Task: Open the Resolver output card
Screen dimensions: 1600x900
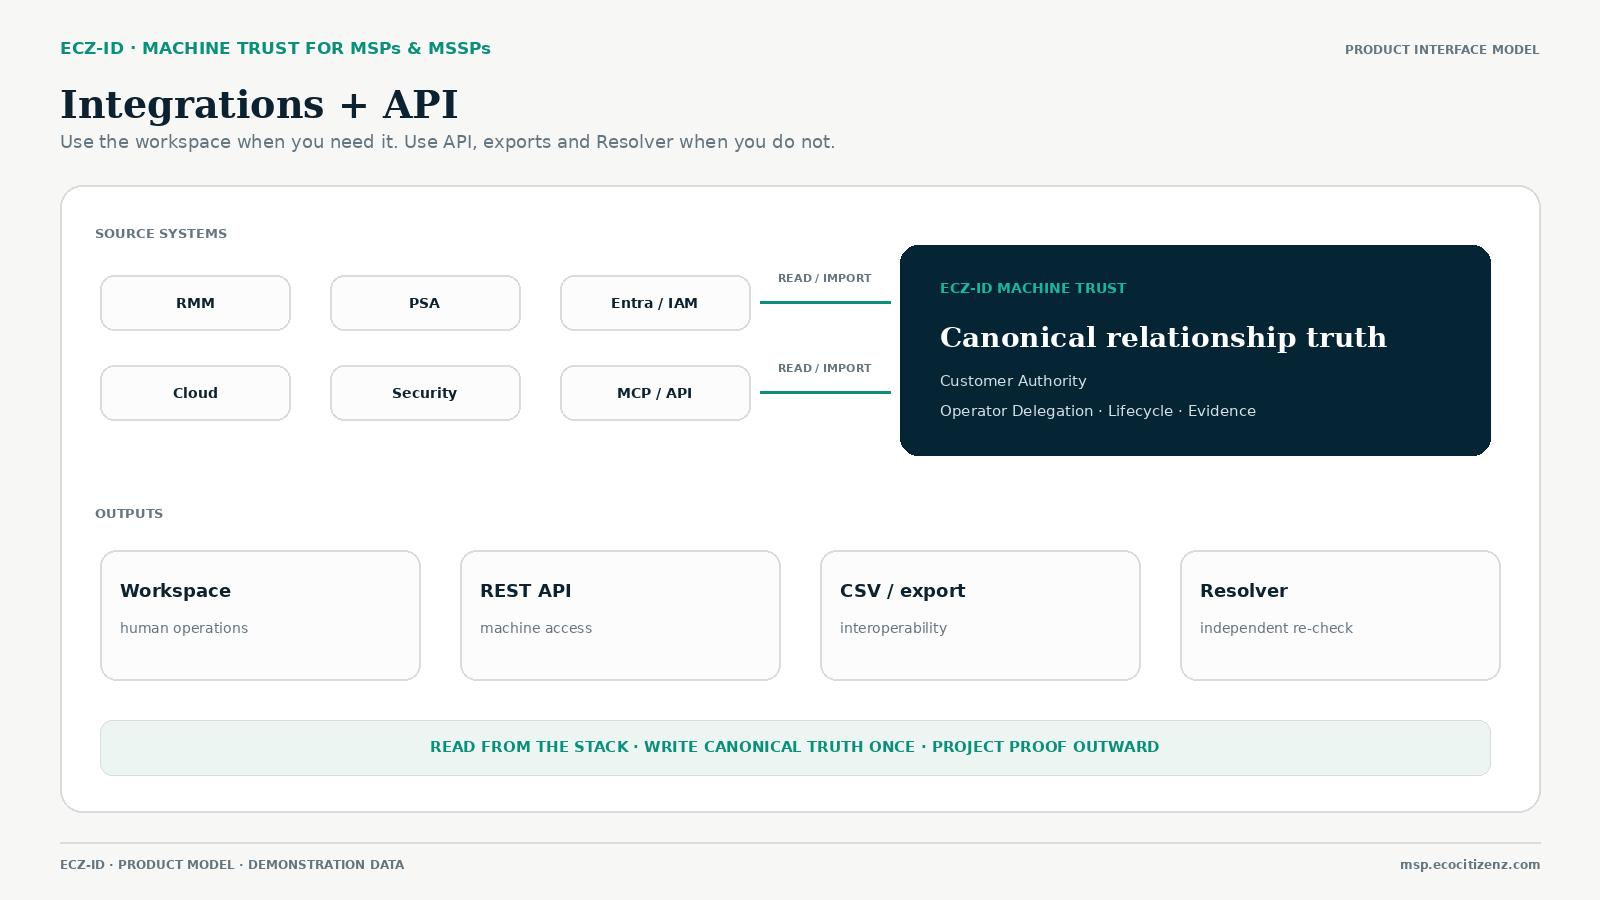Action: (x=1340, y=615)
